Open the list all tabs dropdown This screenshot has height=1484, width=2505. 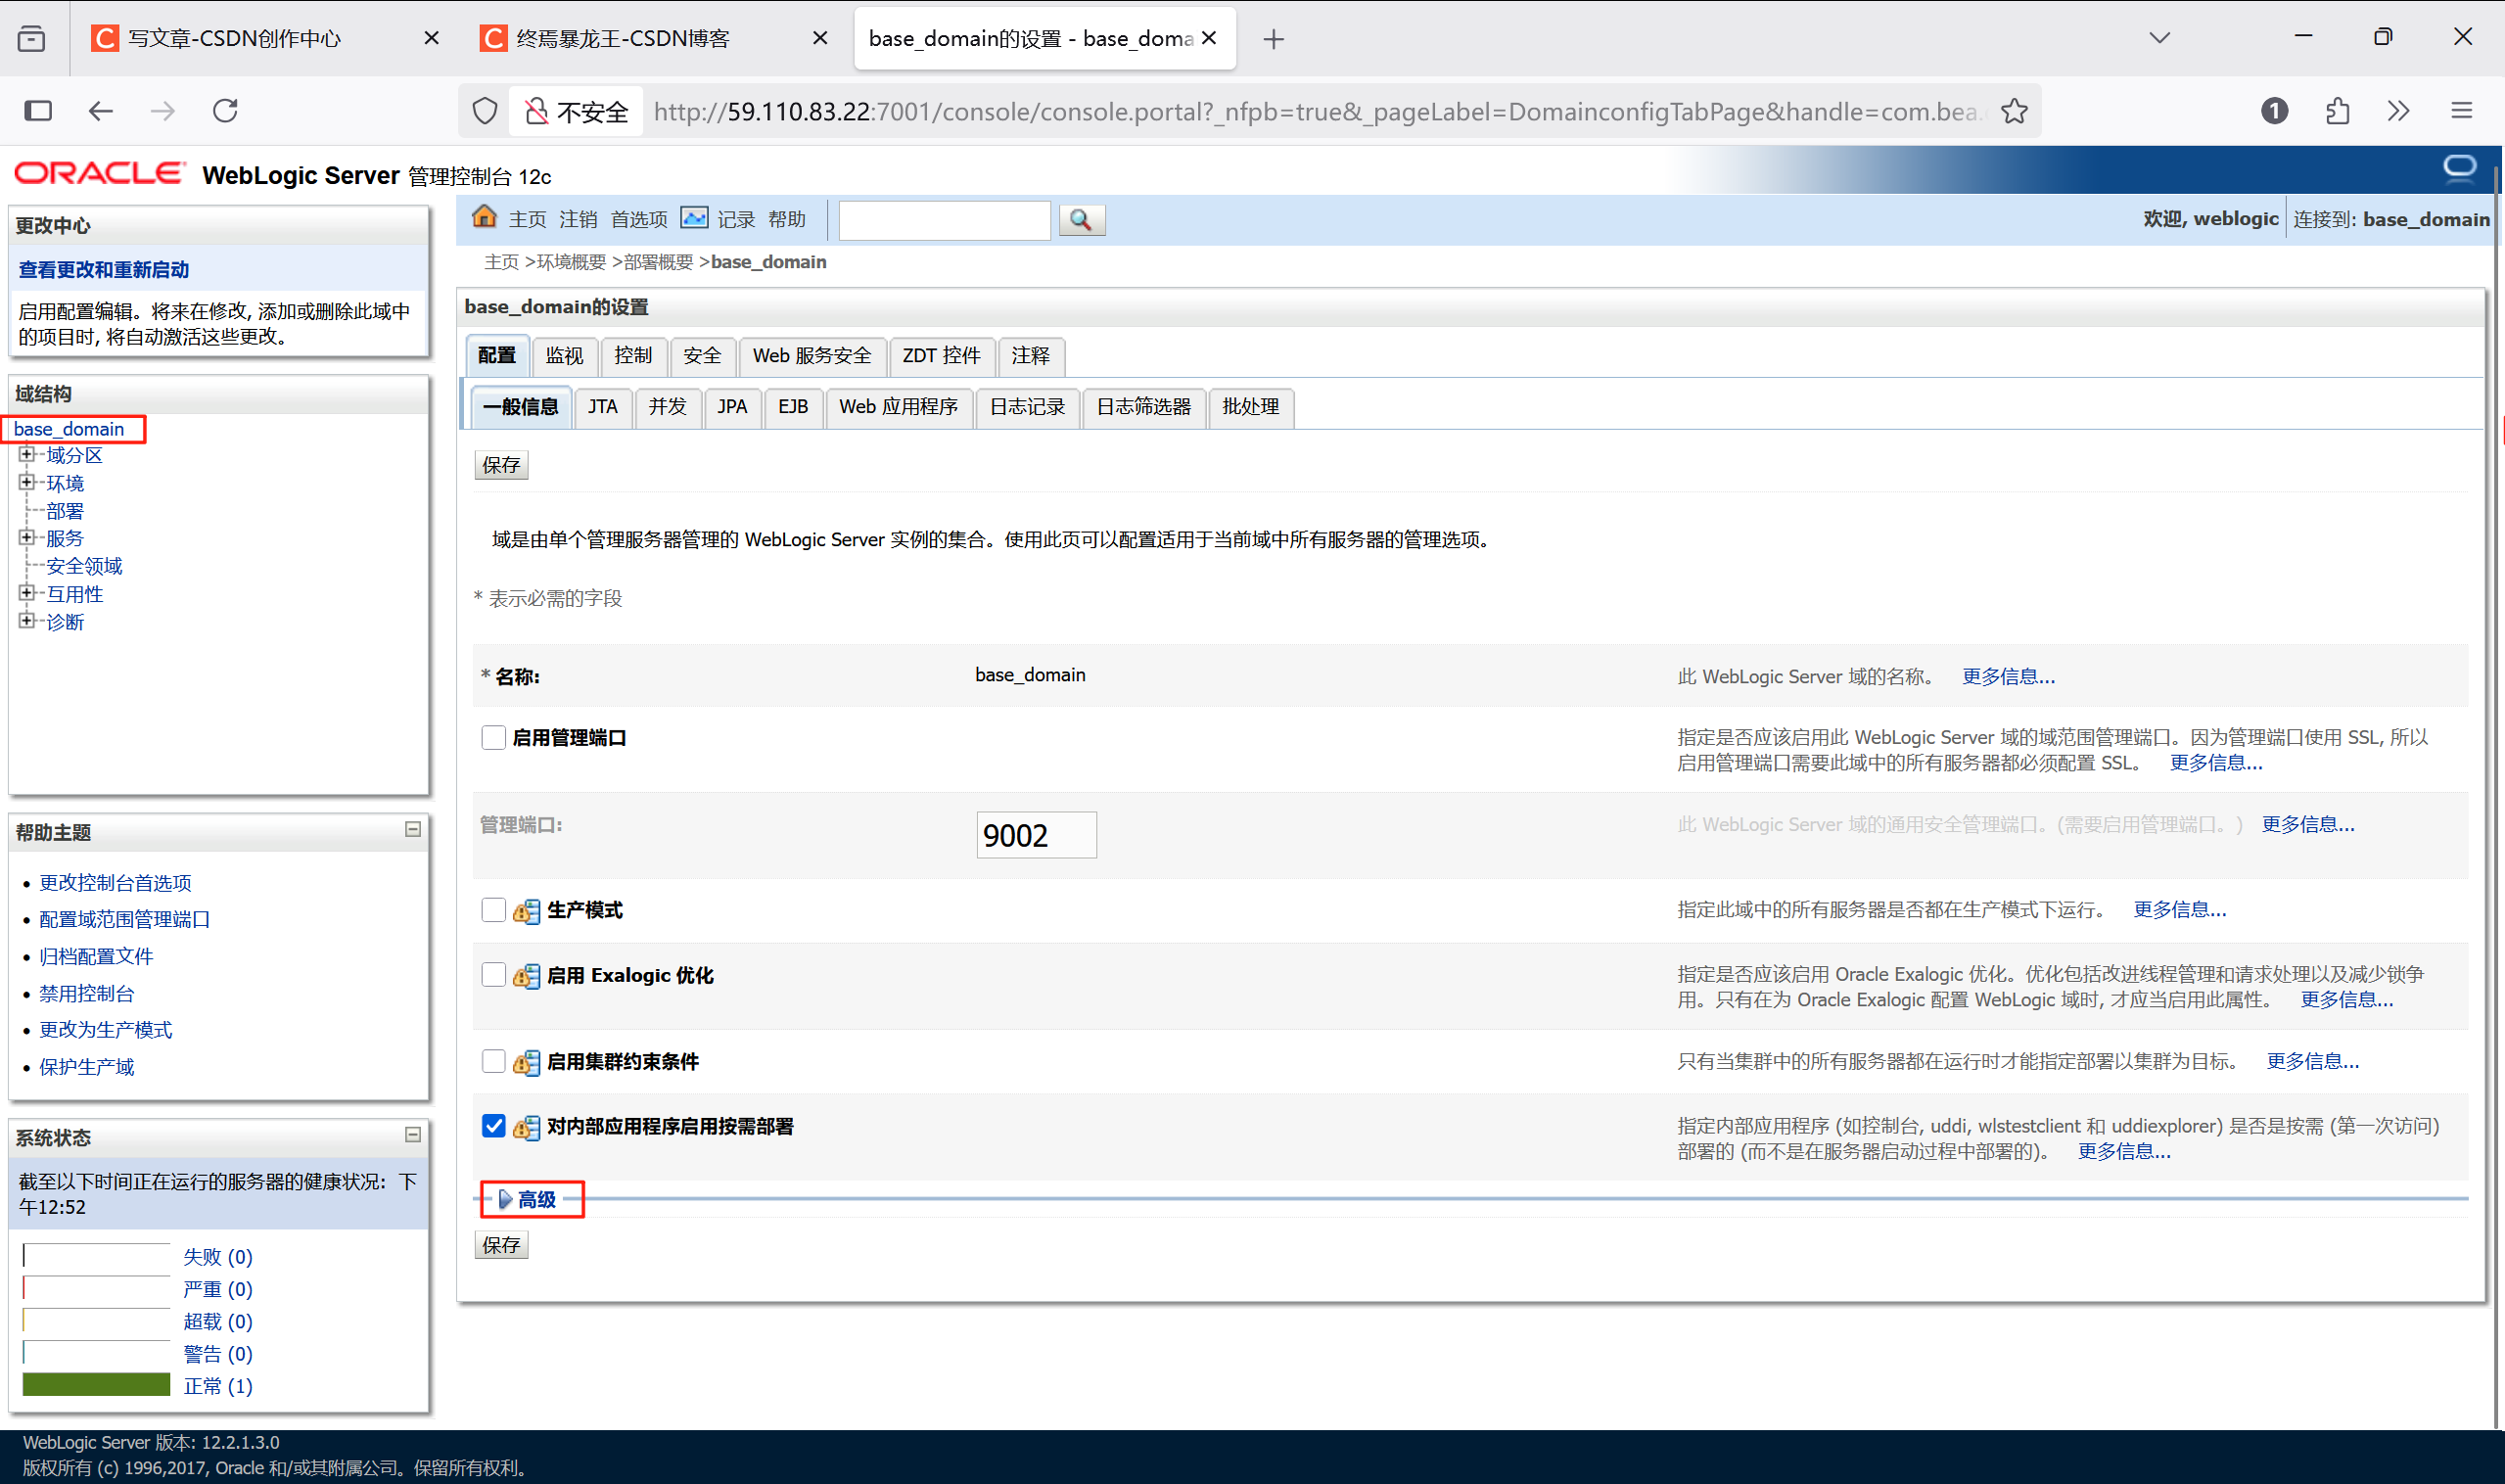[x=2159, y=37]
